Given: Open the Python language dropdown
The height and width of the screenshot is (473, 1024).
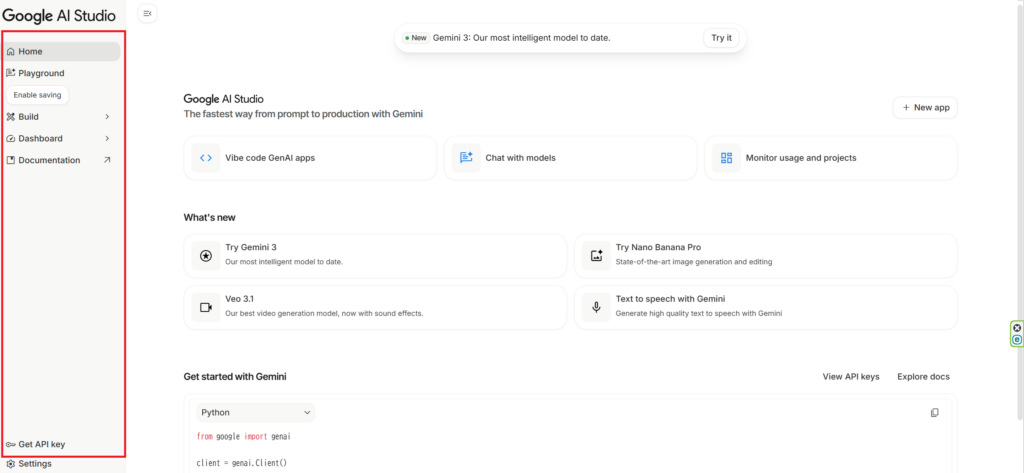Looking at the screenshot, I should [x=255, y=412].
